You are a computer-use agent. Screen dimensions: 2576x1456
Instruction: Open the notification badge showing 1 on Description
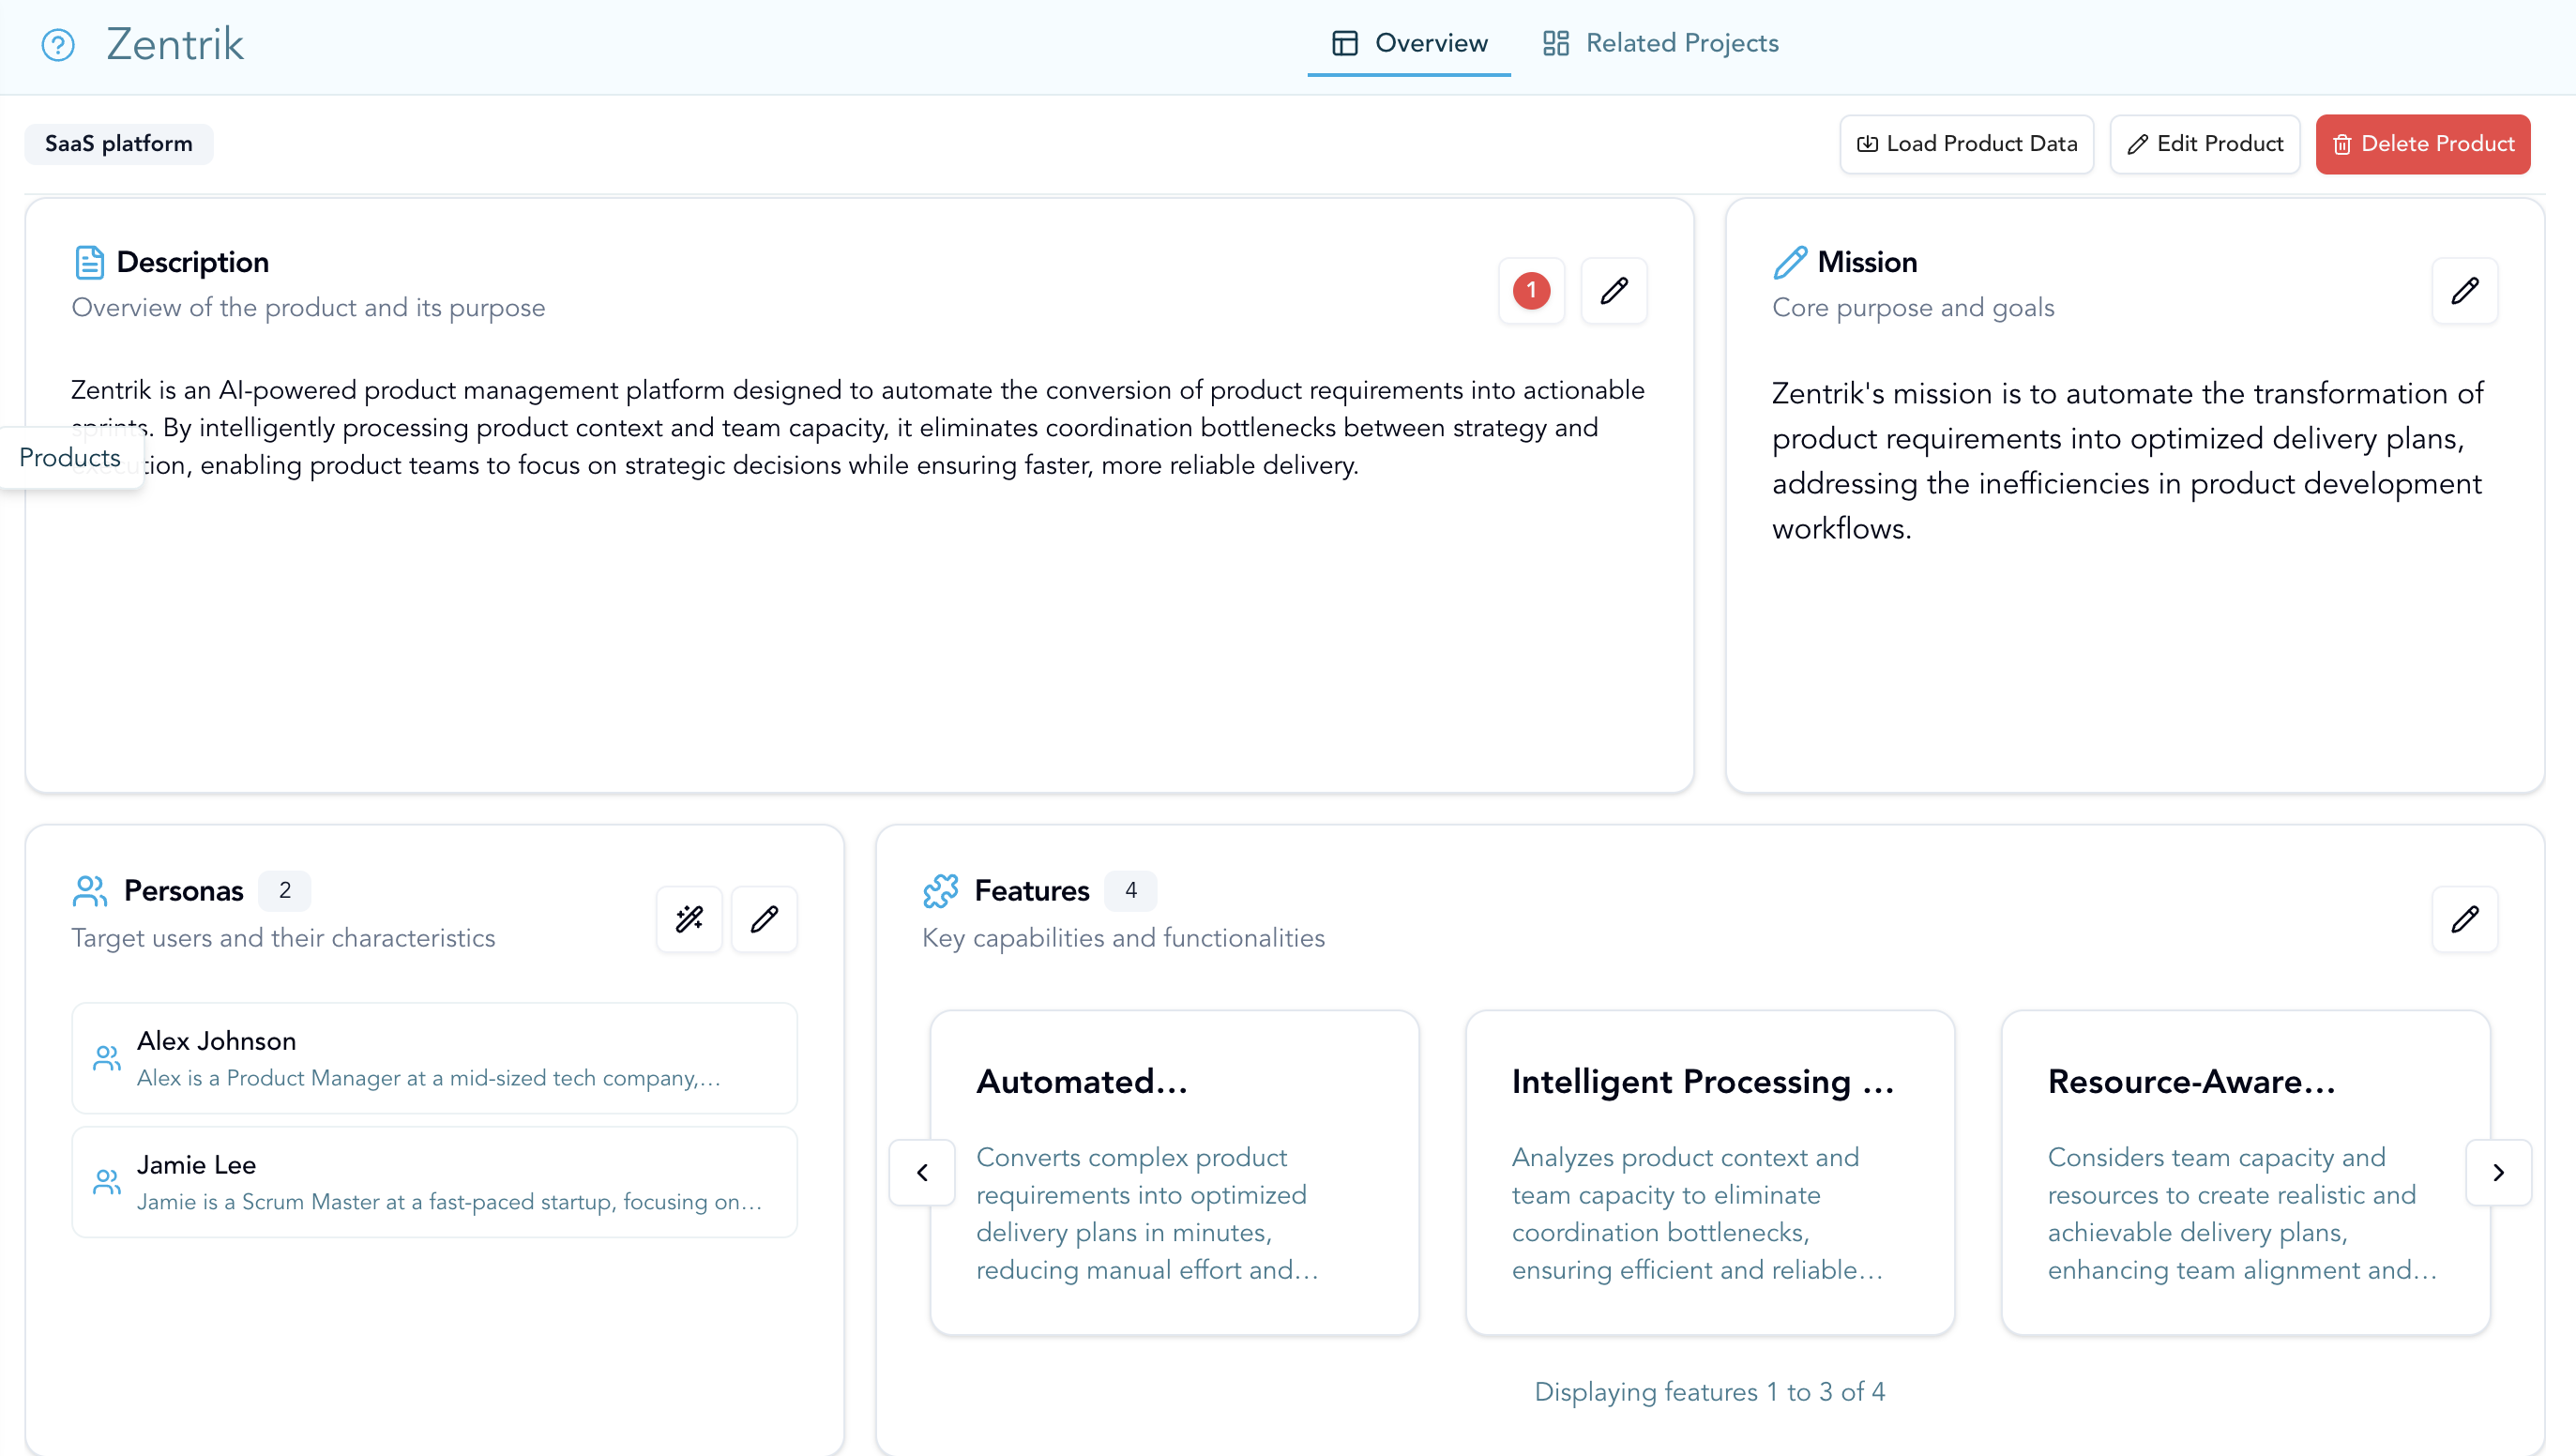(x=1531, y=291)
